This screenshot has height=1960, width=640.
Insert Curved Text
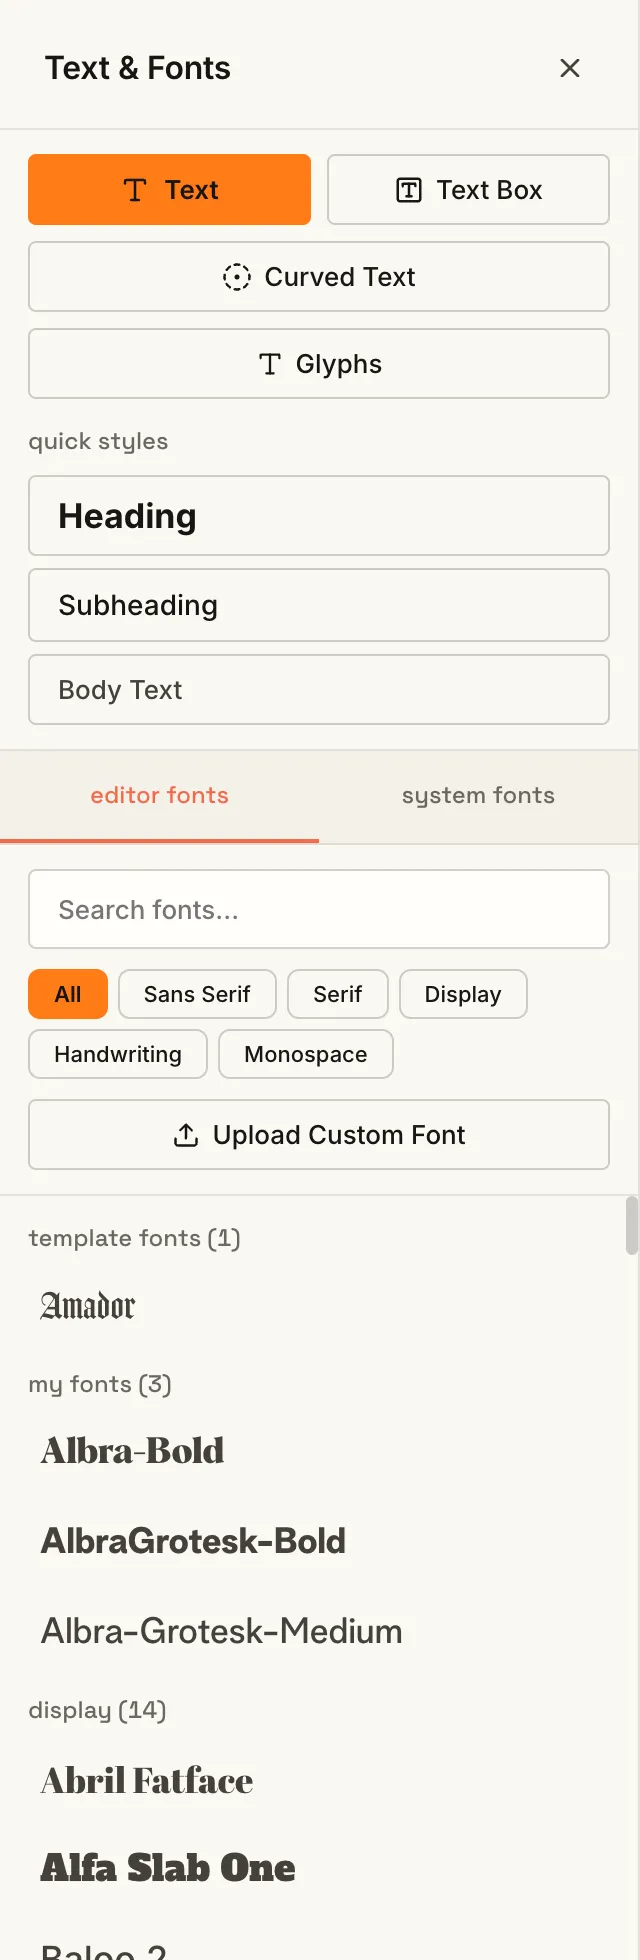point(319,277)
